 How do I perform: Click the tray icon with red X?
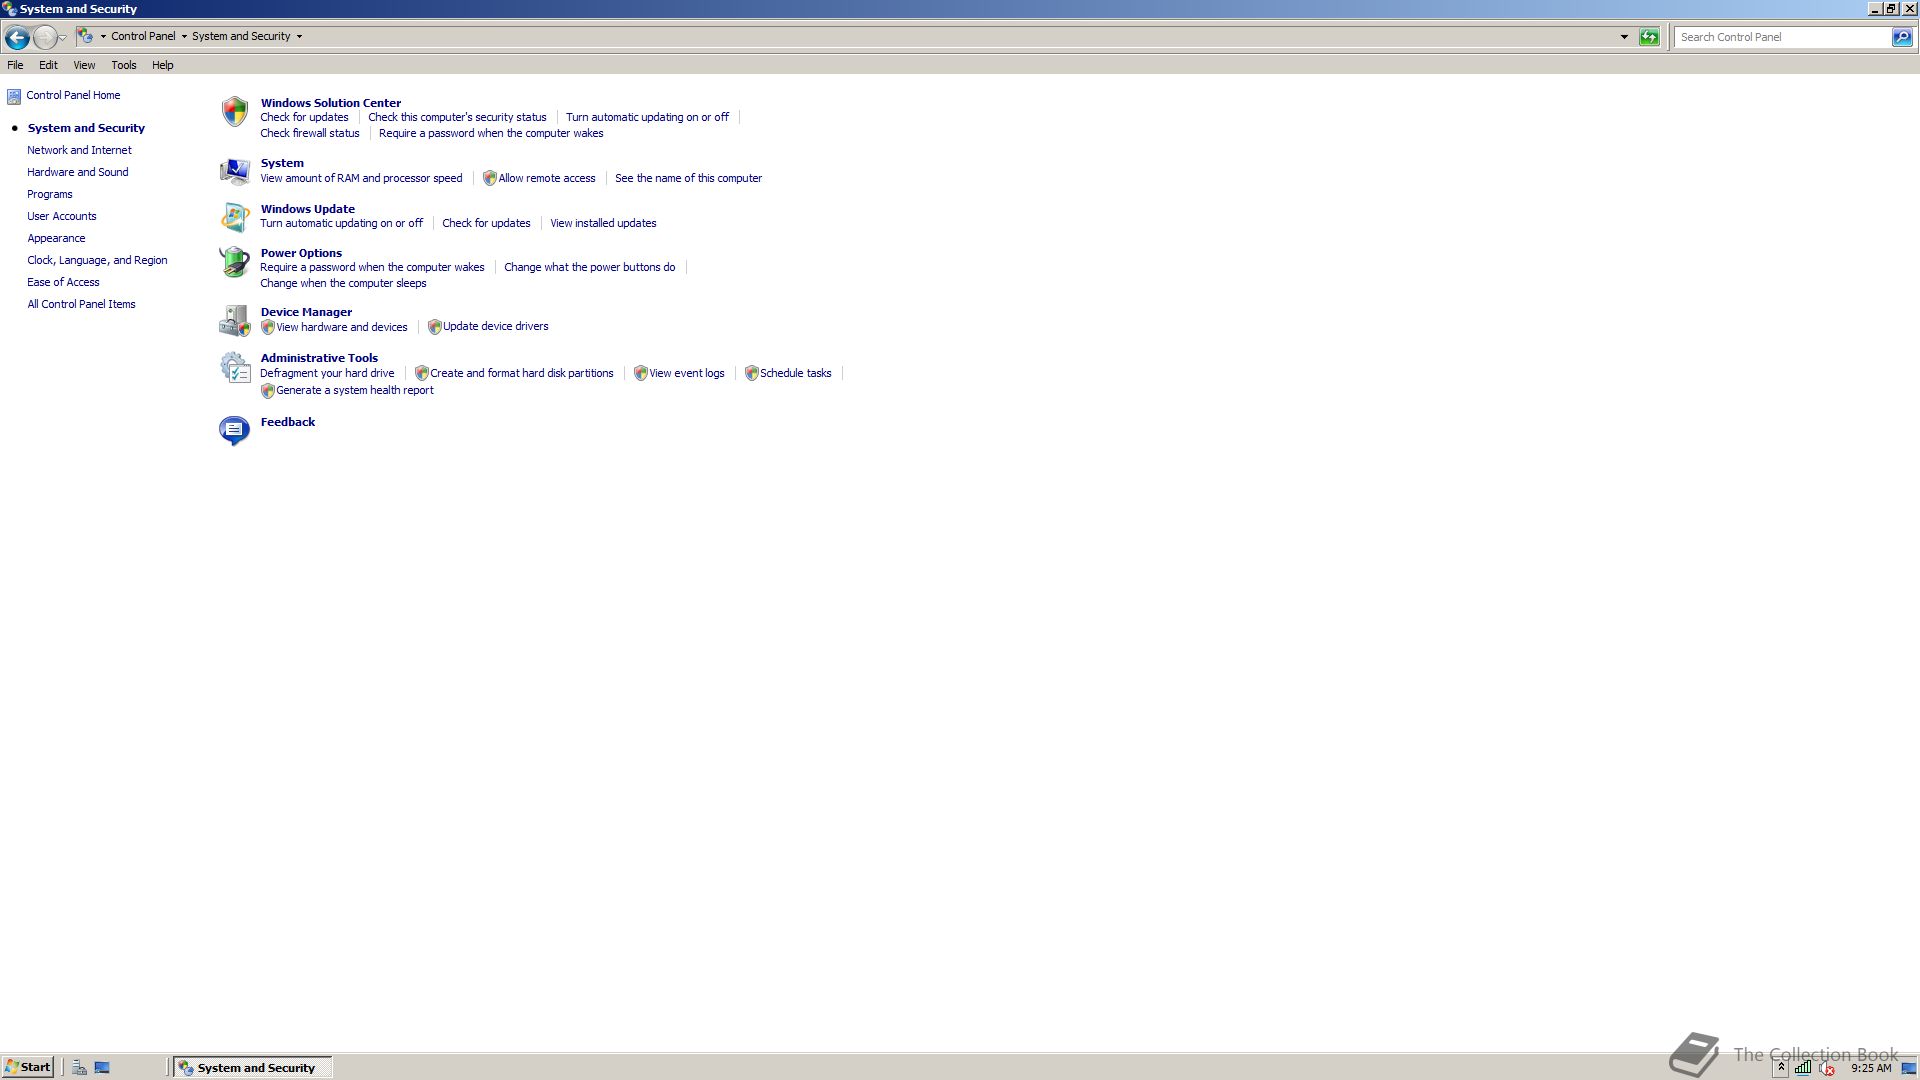[1826, 1067]
